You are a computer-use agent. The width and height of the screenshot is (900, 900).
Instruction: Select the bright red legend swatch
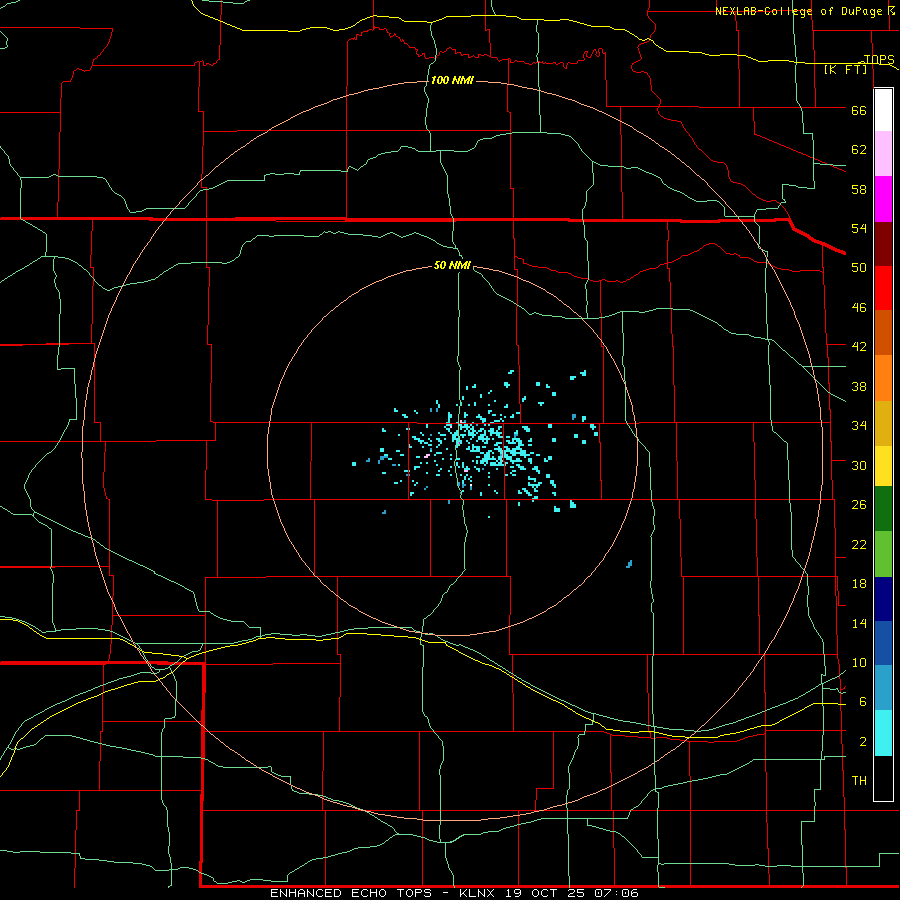tap(883, 288)
